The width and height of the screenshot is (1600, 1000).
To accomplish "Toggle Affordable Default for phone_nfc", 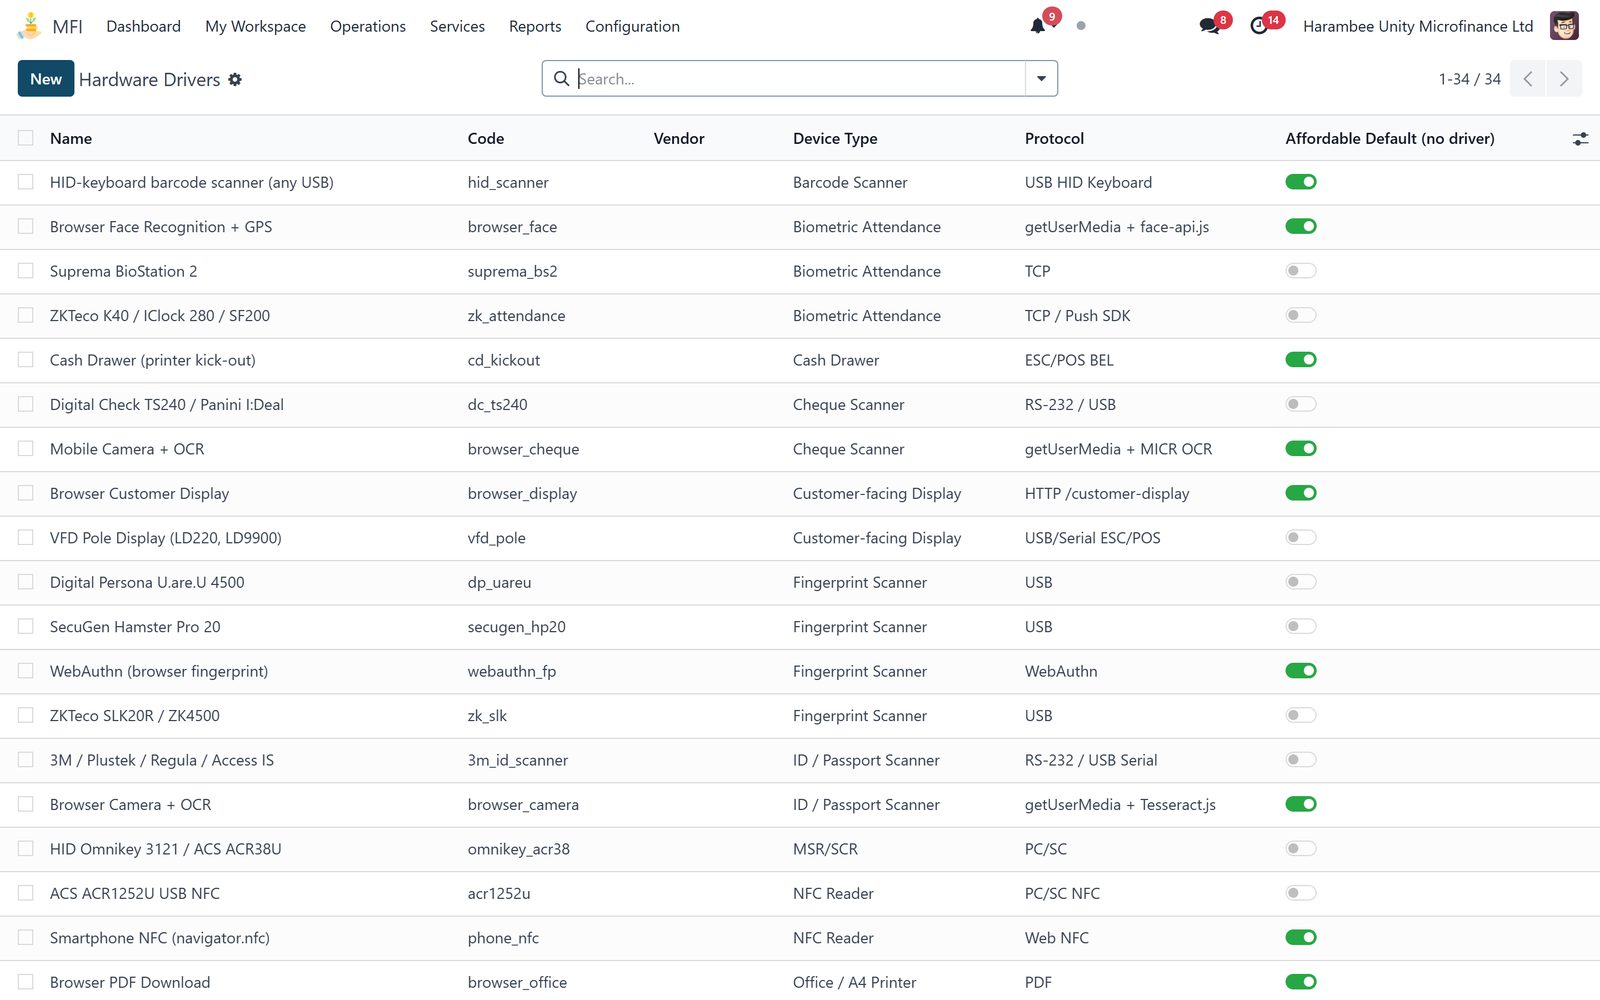I will (x=1301, y=937).
